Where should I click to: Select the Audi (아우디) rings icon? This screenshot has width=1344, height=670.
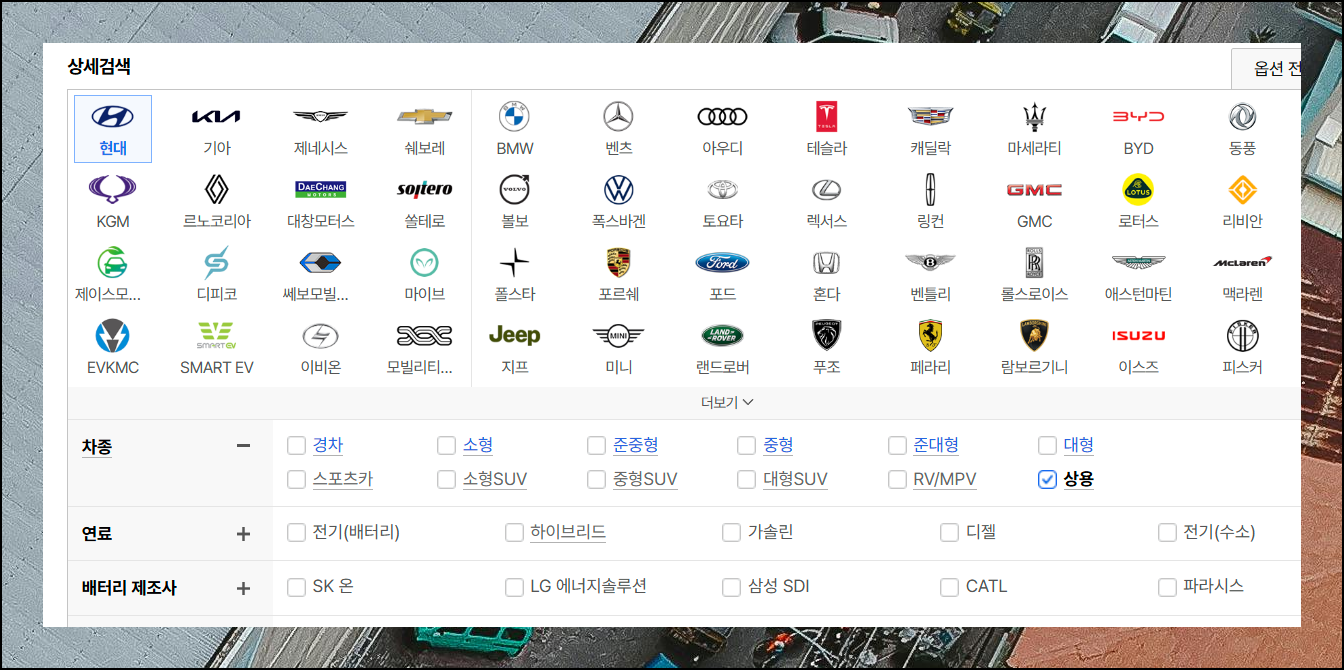pos(722,117)
